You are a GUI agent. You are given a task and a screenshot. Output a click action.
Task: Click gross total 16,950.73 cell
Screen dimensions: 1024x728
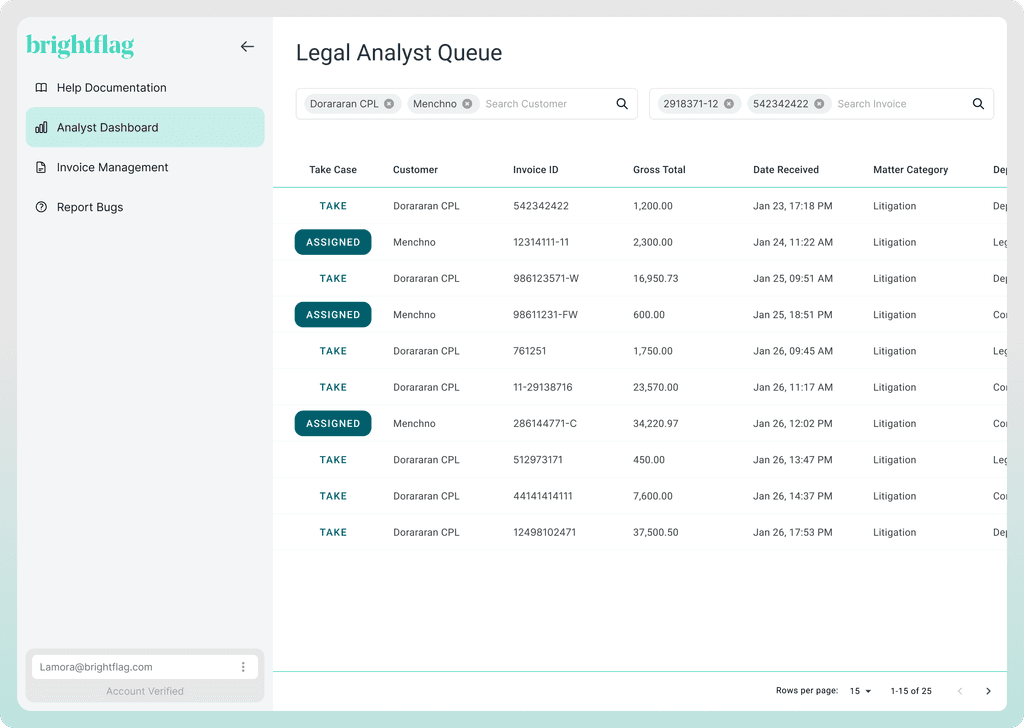(656, 278)
